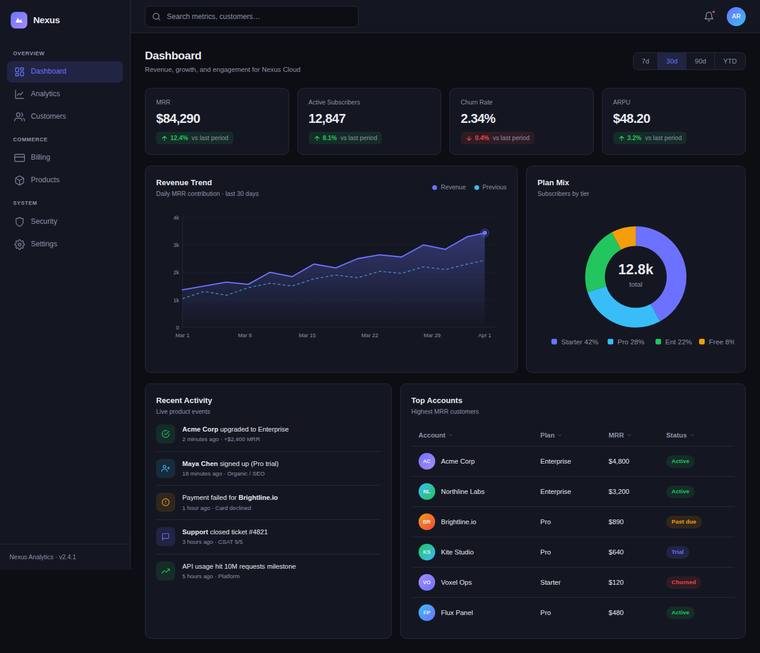Open Settings from the sidebar
This screenshot has height=653, width=760.
pos(65,244)
